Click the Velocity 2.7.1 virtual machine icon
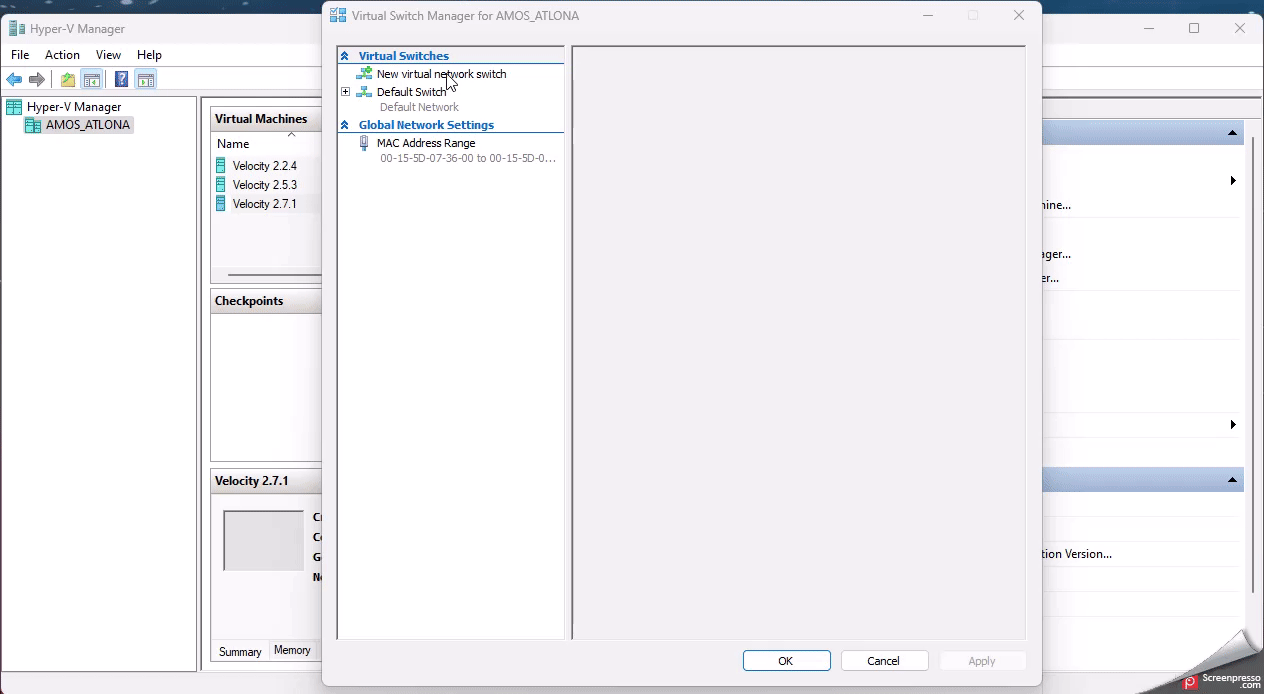 (221, 204)
